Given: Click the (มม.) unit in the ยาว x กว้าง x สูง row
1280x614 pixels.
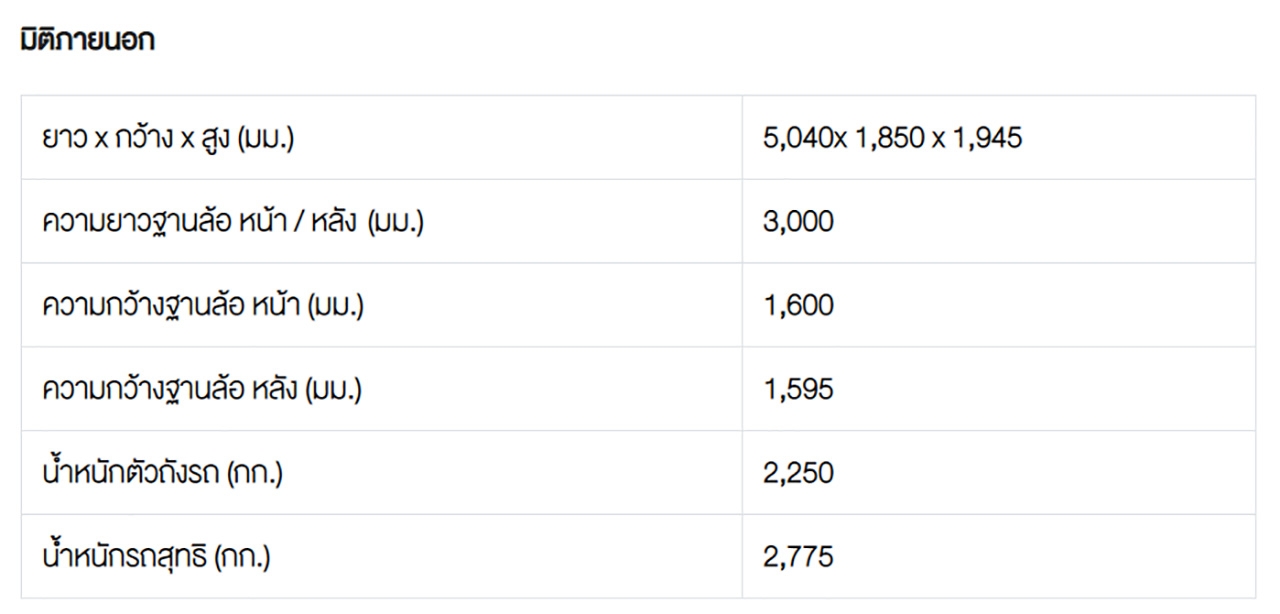Looking at the screenshot, I should [266, 138].
